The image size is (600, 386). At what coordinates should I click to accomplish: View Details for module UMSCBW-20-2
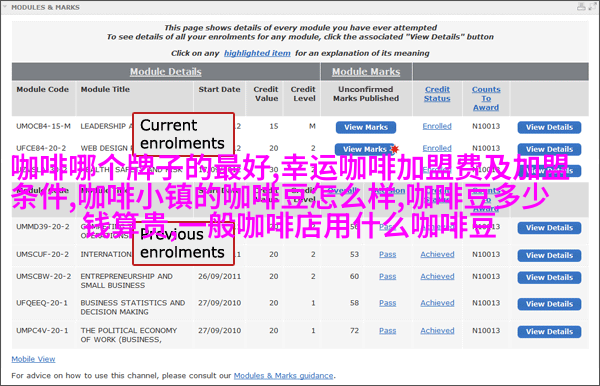pos(549,278)
